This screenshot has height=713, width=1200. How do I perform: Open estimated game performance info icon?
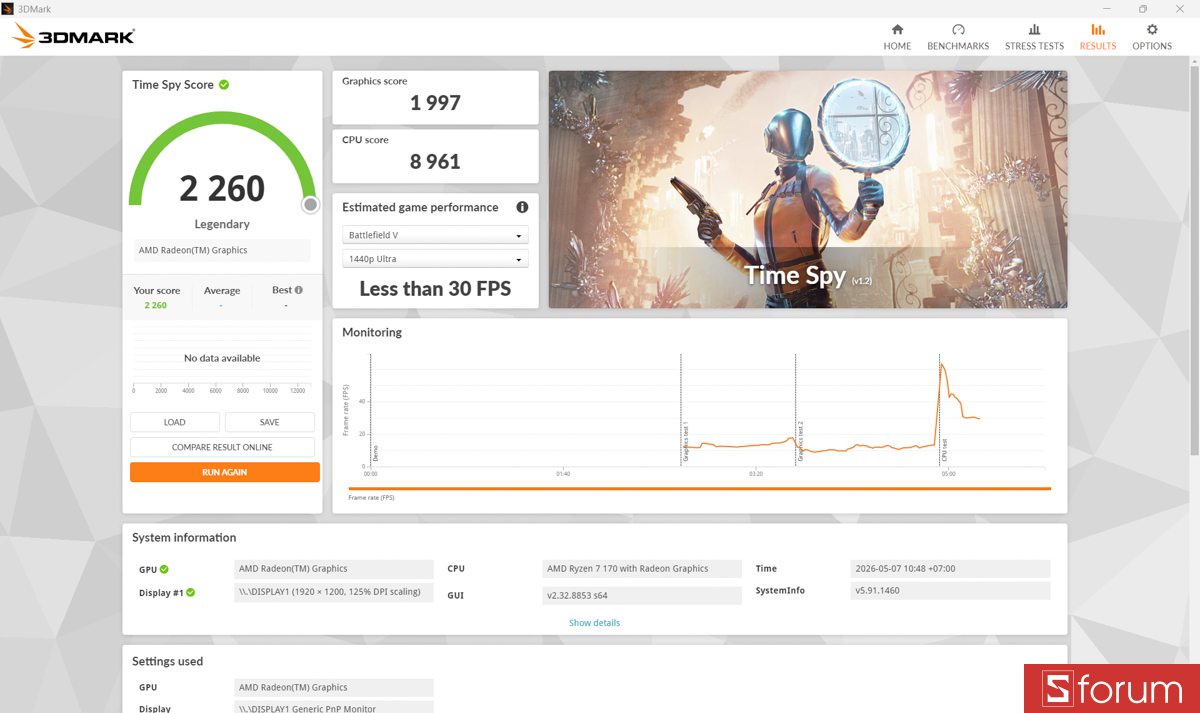[x=522, y=207]
